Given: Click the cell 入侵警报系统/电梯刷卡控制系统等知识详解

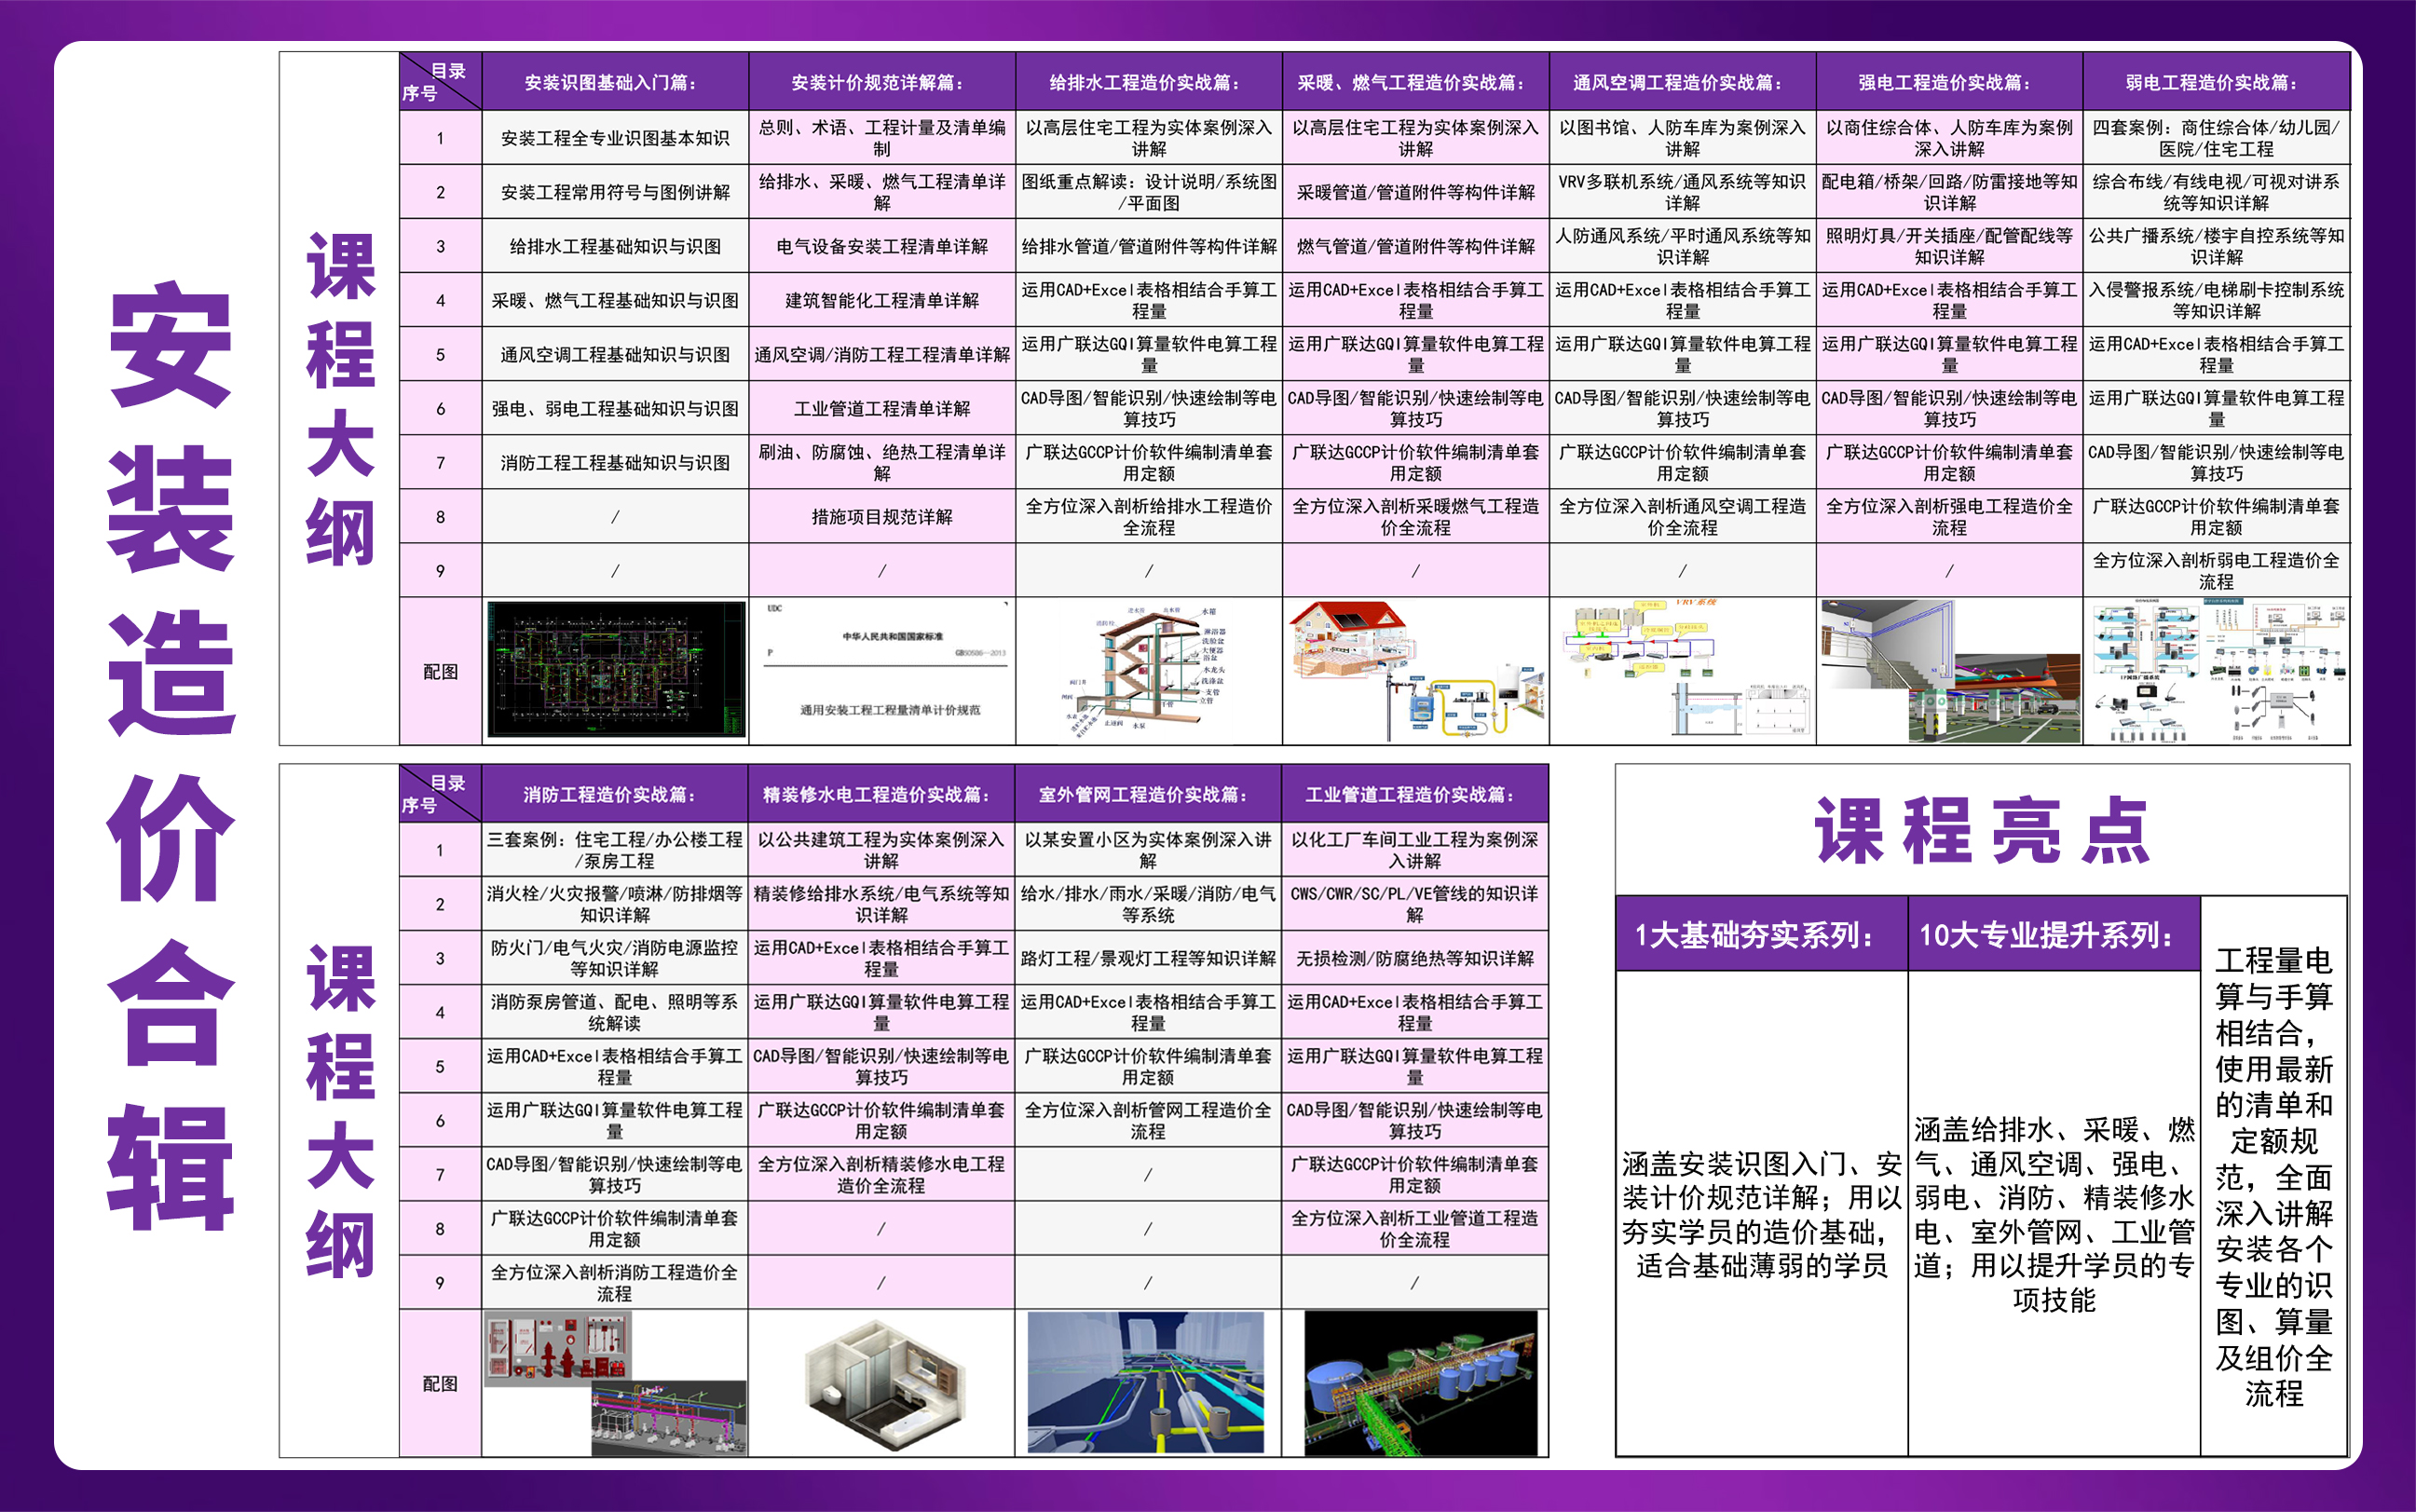Looking at the screenshot, I should point(2217,300).
